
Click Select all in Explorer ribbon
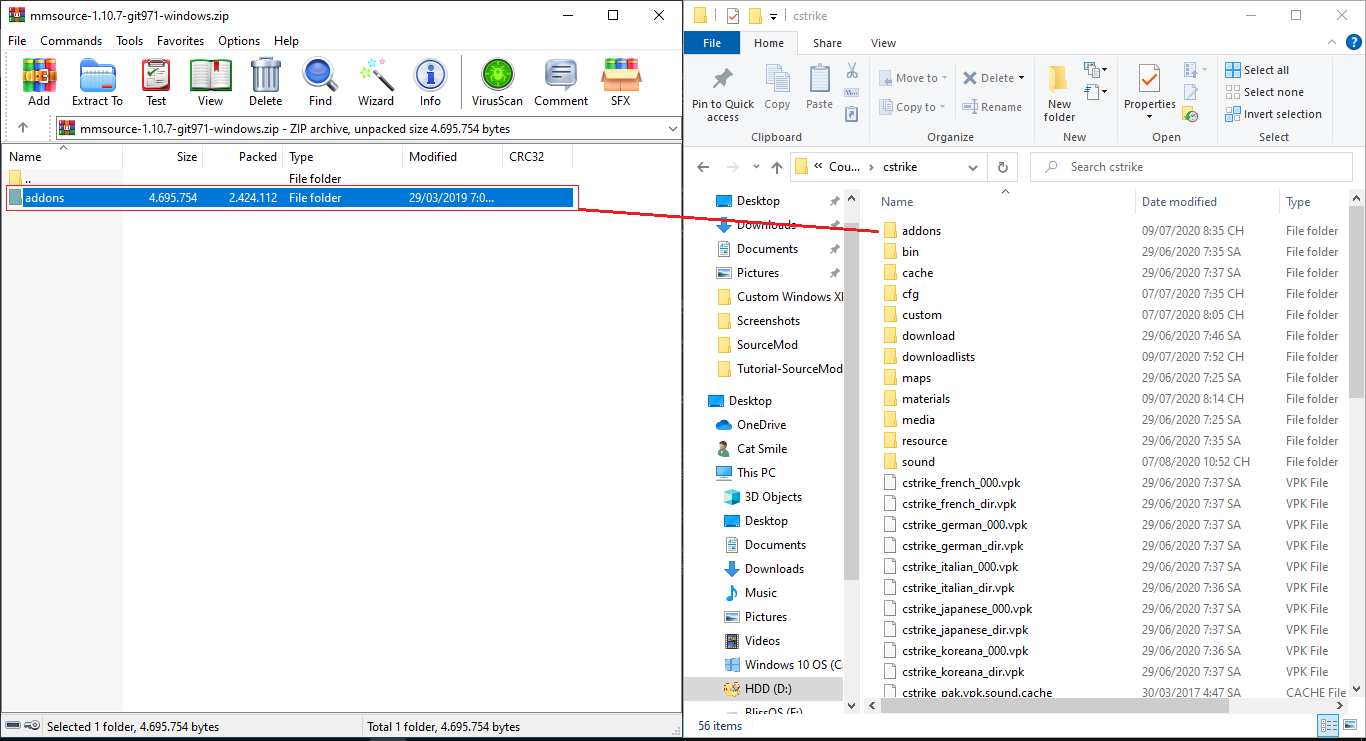click(x=1257, y=70)
